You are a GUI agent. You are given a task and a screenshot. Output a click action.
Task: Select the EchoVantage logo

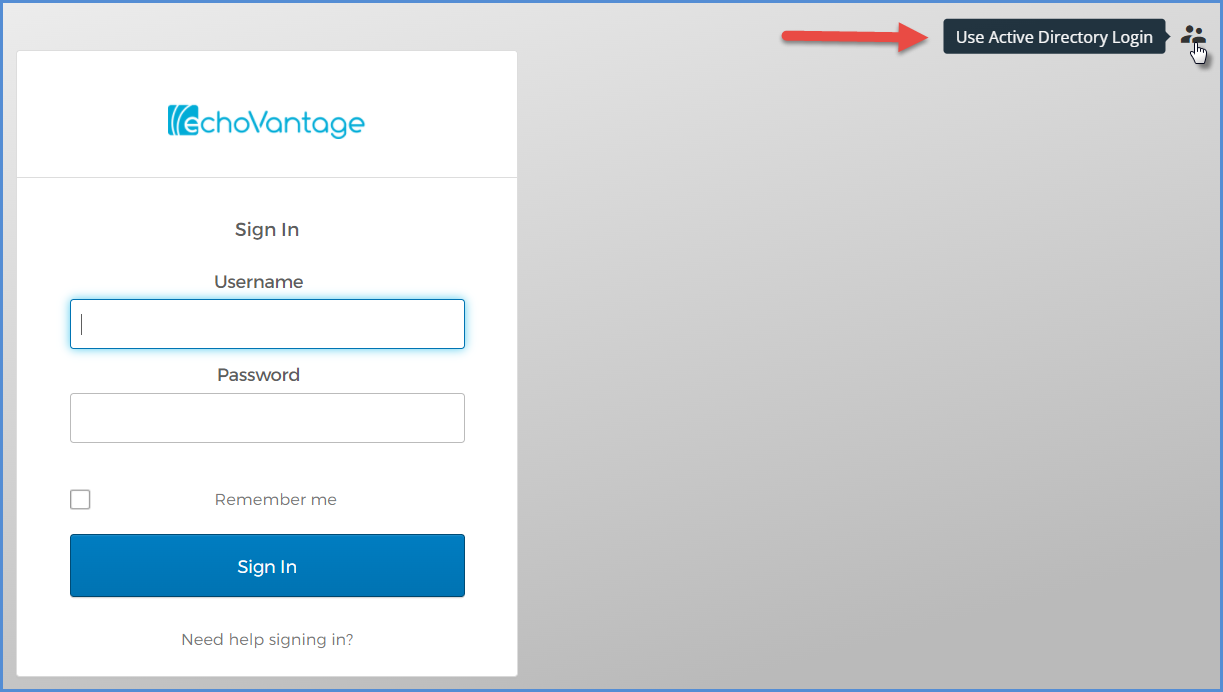266,121
